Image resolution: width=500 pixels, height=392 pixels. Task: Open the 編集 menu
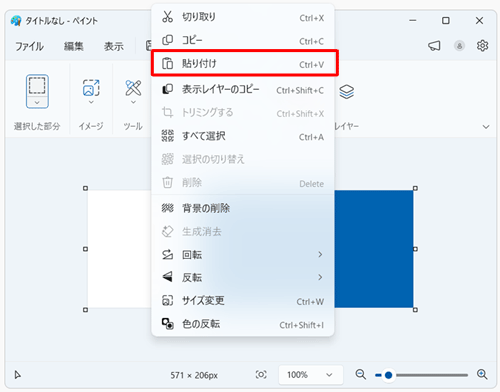[73, 46]
